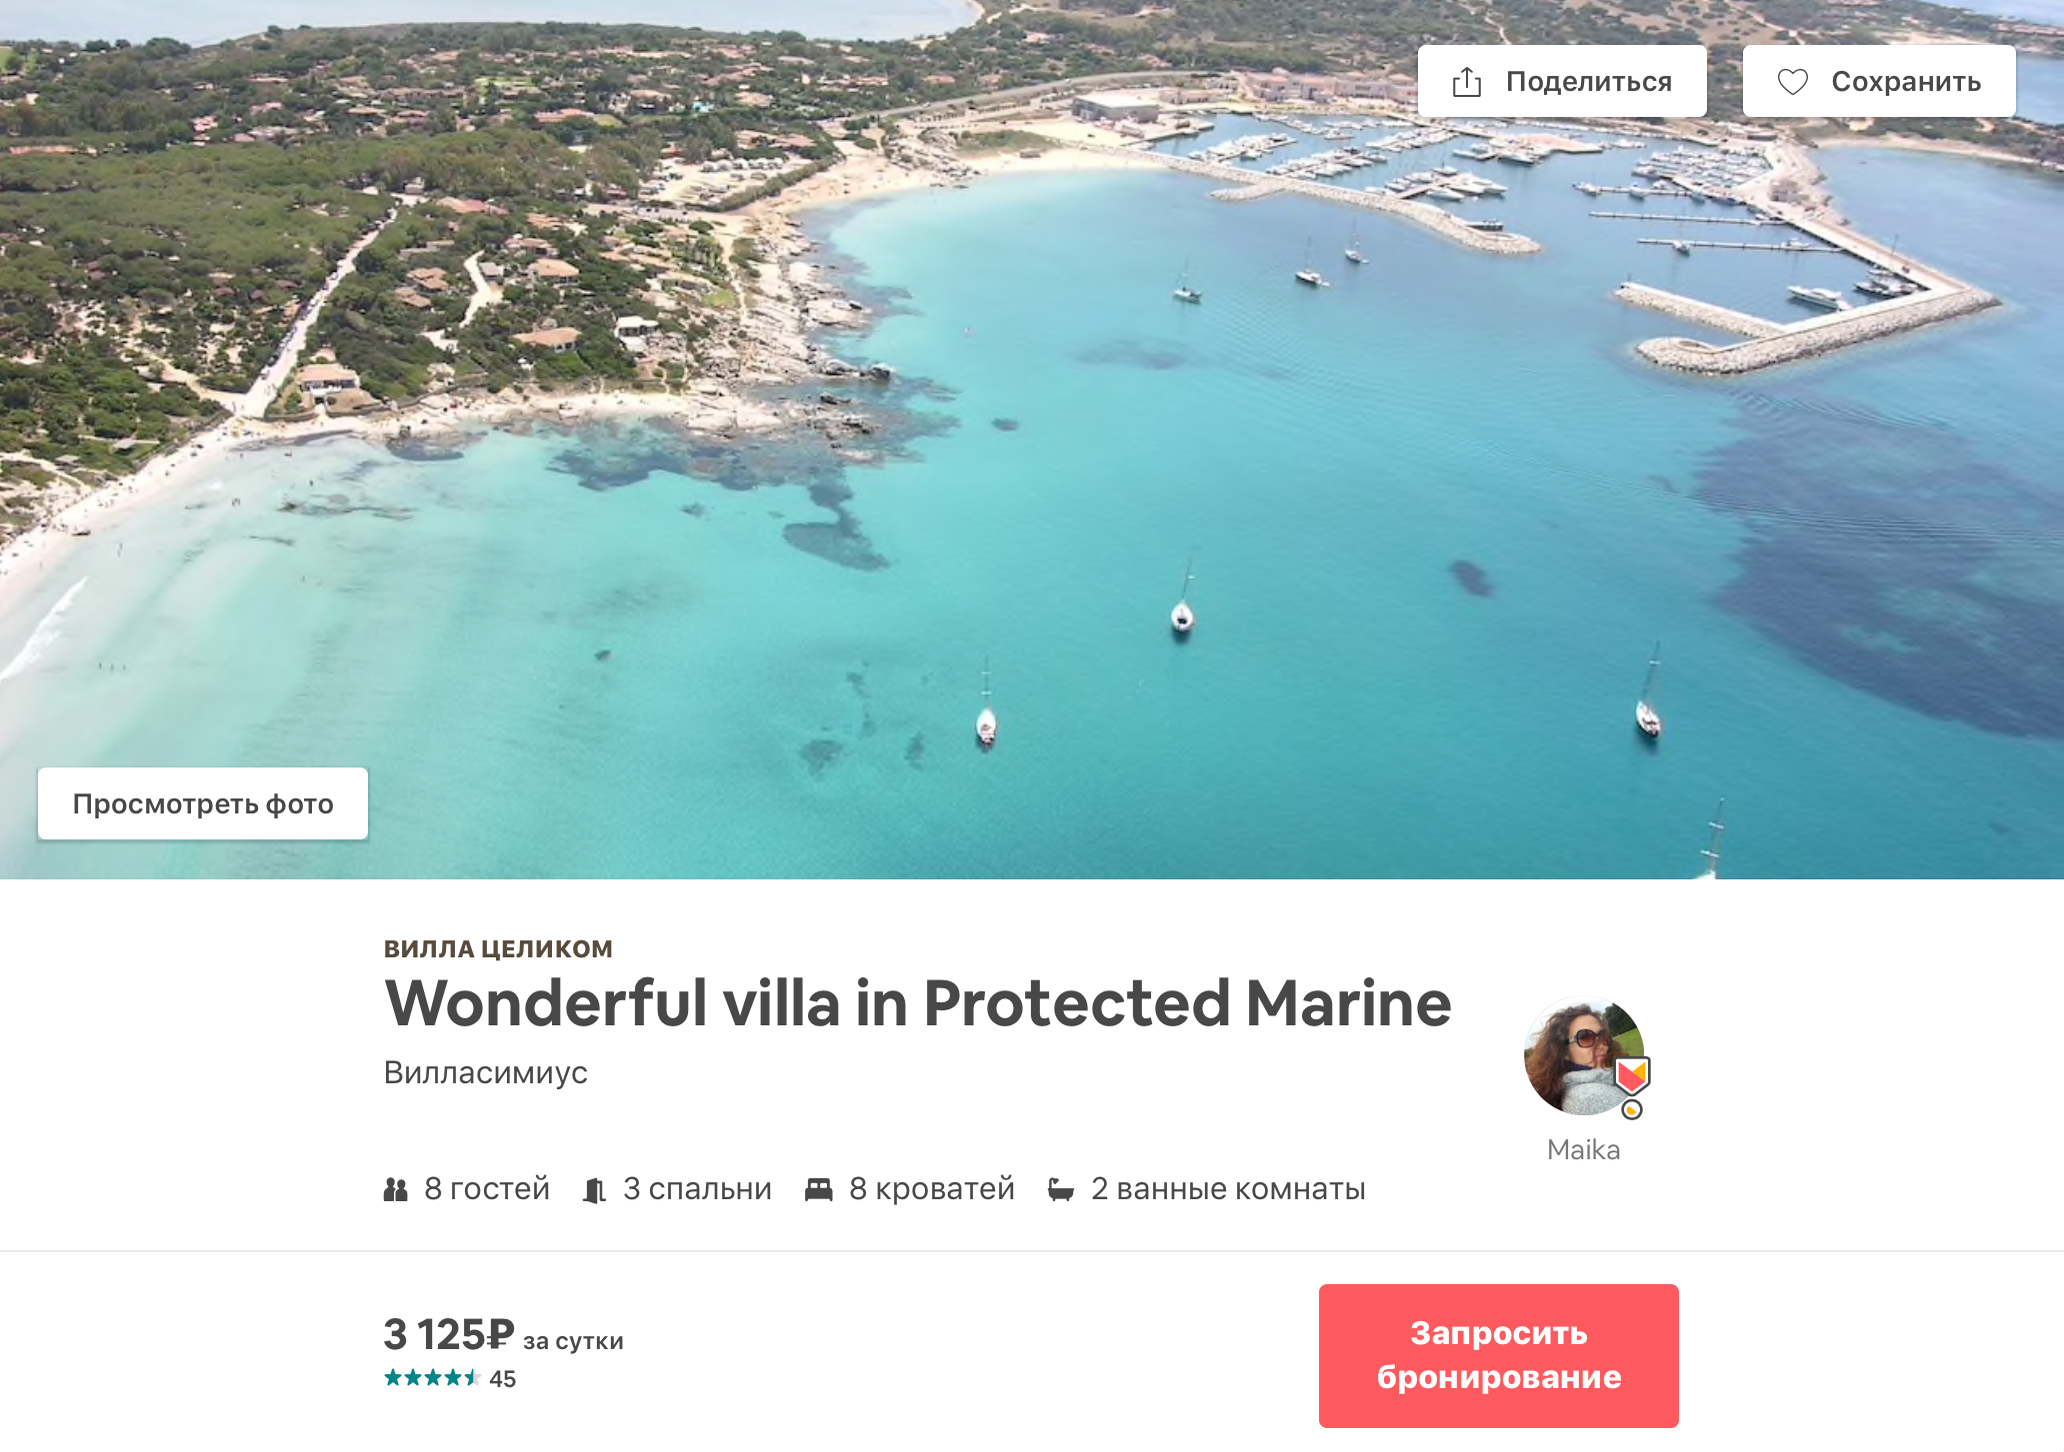Open host Maika's profile photo
Screen dimensions: 2064x1452
[x=1583, y=1056]
